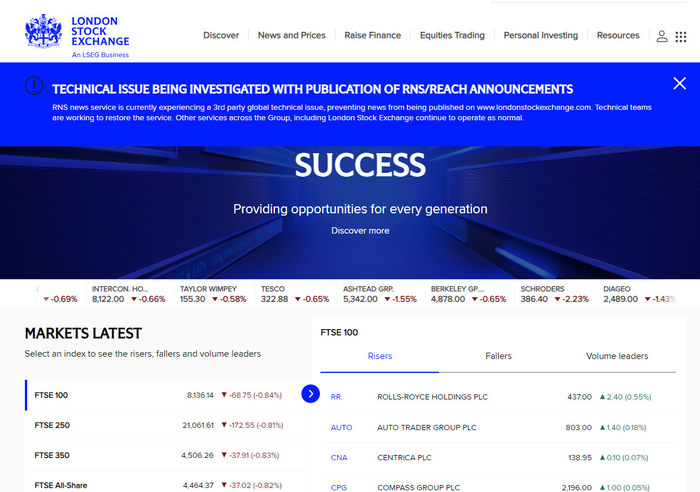Open the Discover menu
The image size is (700, 492).
click(x=221, y=35)
